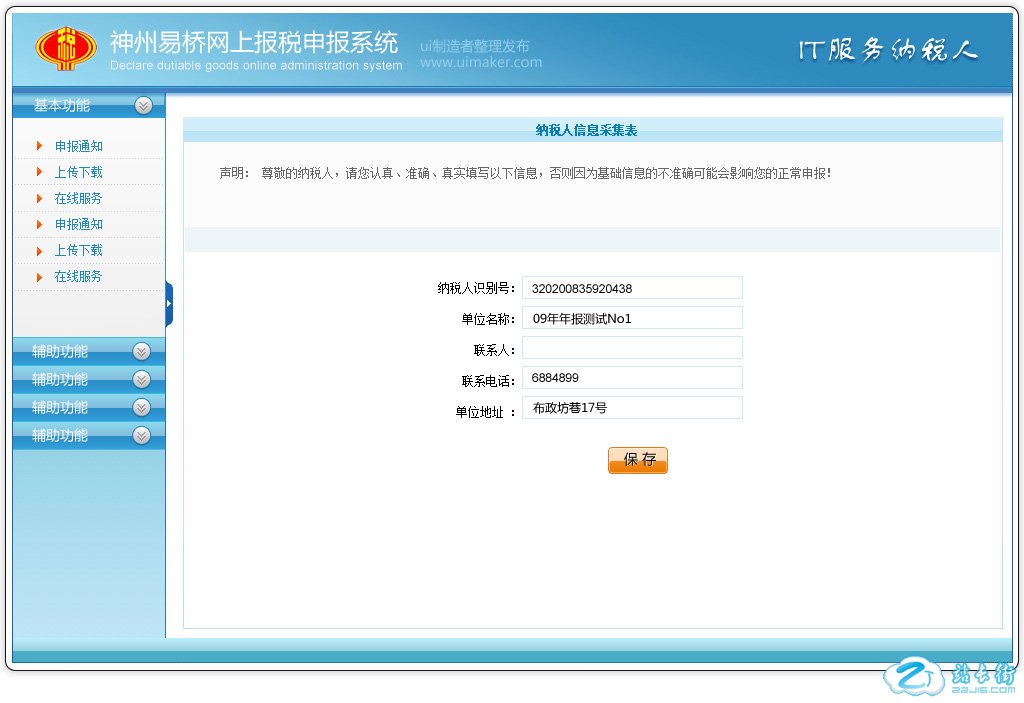Expand the second 辅助功能 panel chevron

pyautogui.click(x=141, y=379)
